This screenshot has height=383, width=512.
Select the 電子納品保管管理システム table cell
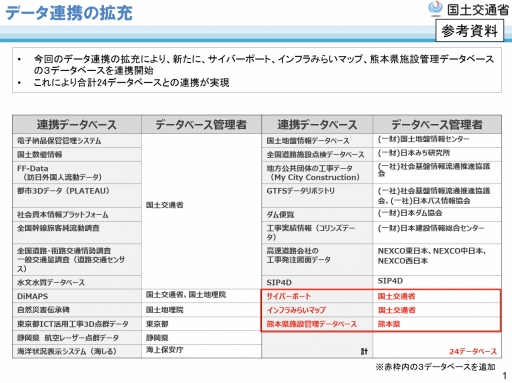pos(77,141)
